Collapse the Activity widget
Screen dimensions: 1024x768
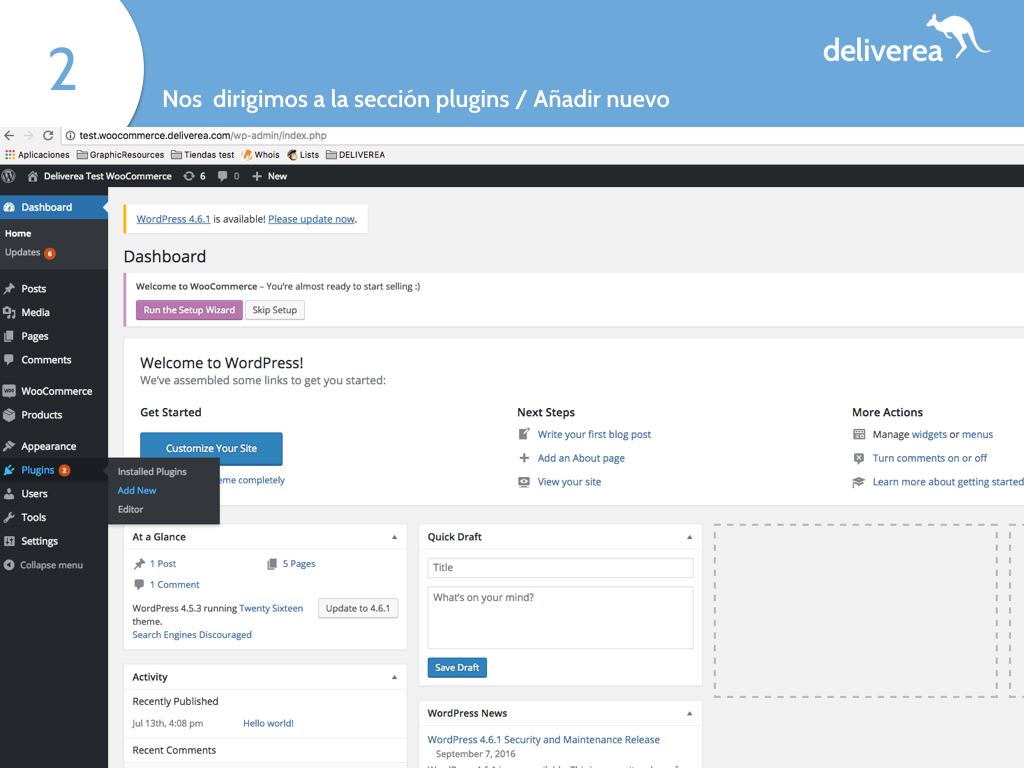394,677
